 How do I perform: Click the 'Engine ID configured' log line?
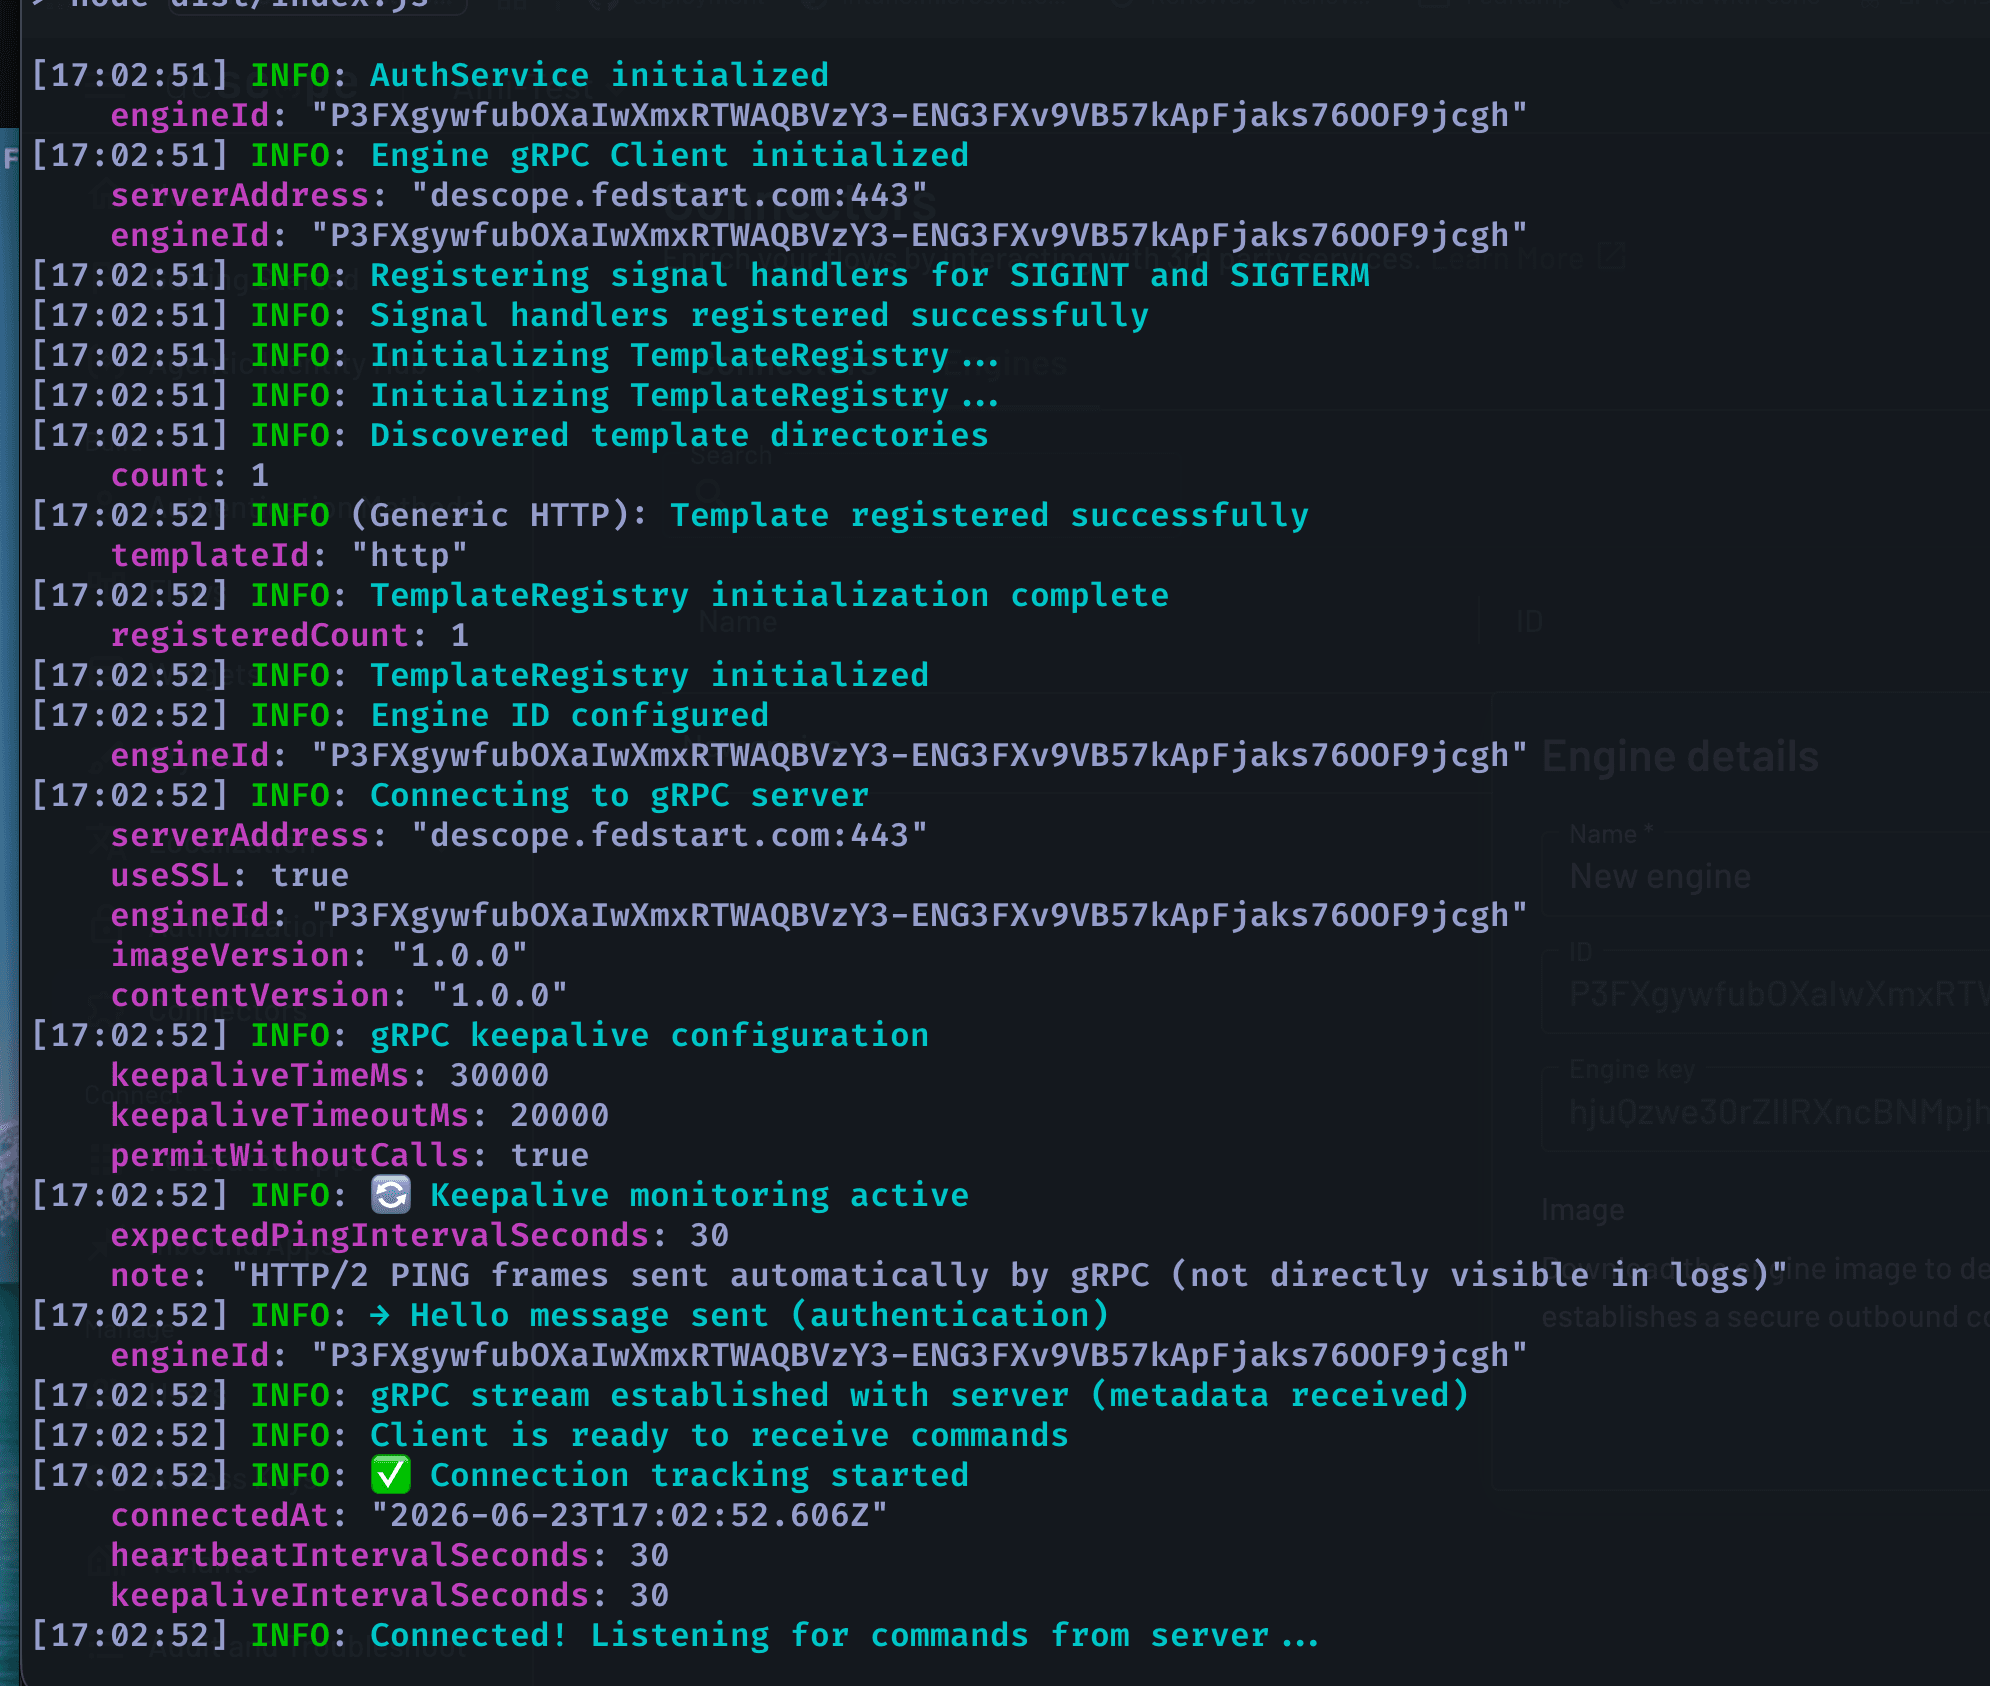(400, 715)
